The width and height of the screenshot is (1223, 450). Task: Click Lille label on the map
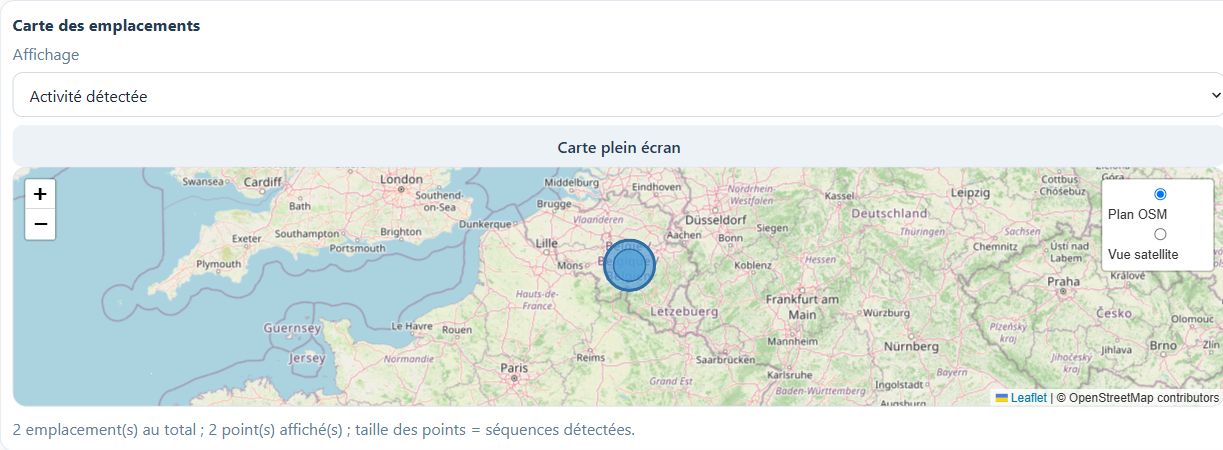[546, 243]
